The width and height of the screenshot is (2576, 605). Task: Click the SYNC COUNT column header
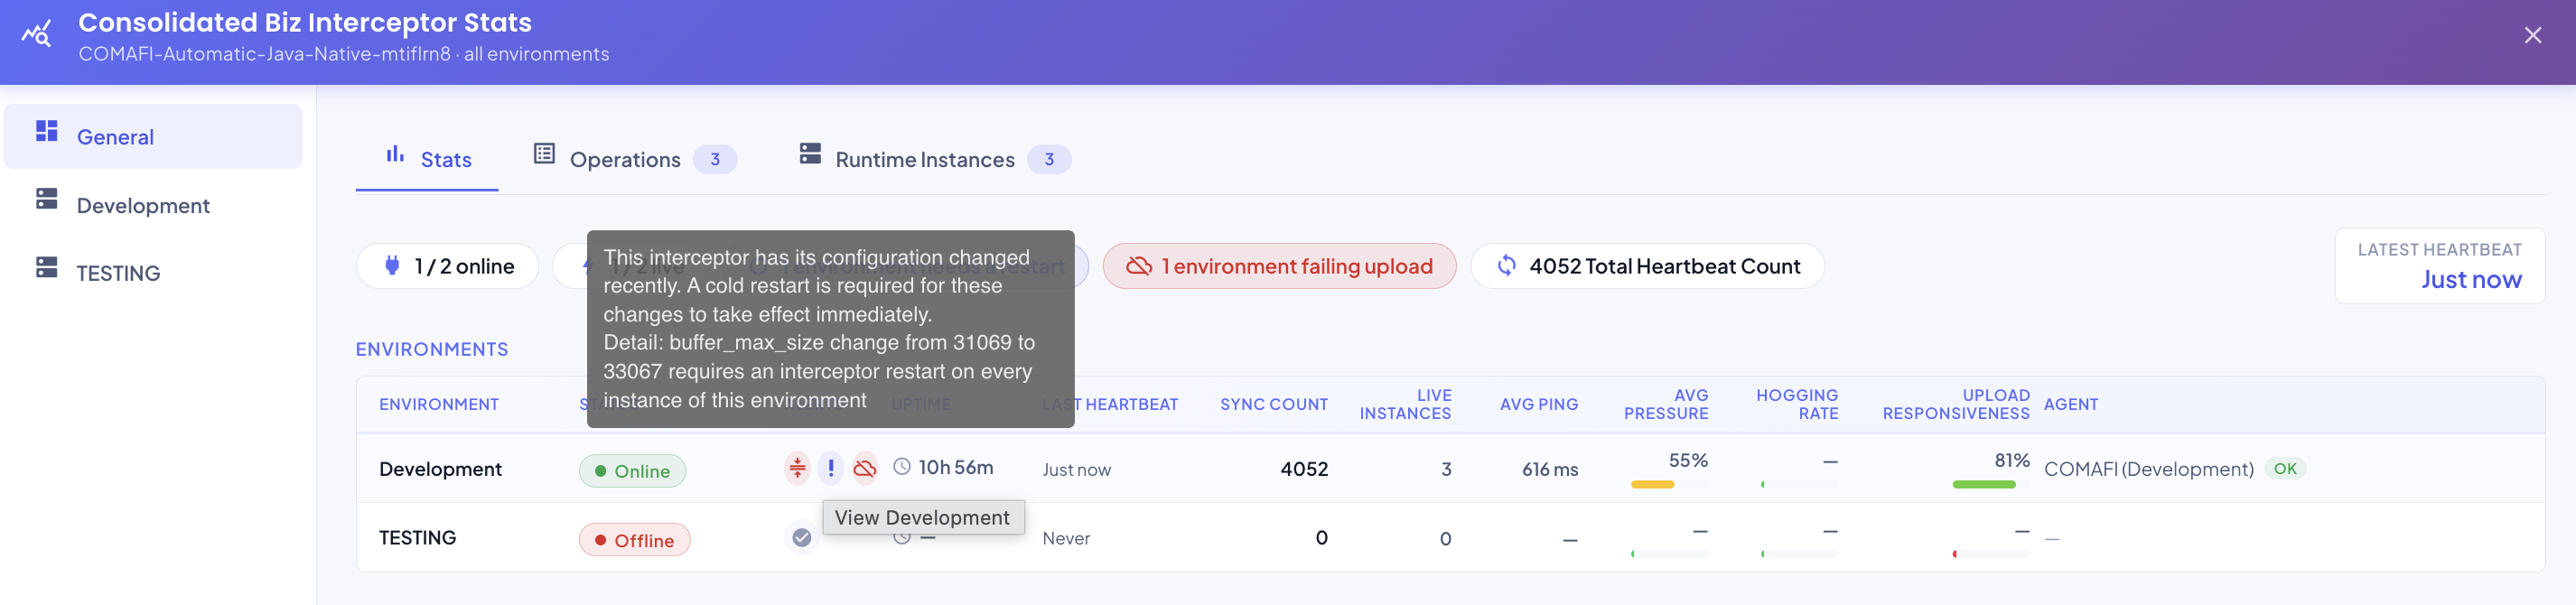click(x=1274, y=404)
